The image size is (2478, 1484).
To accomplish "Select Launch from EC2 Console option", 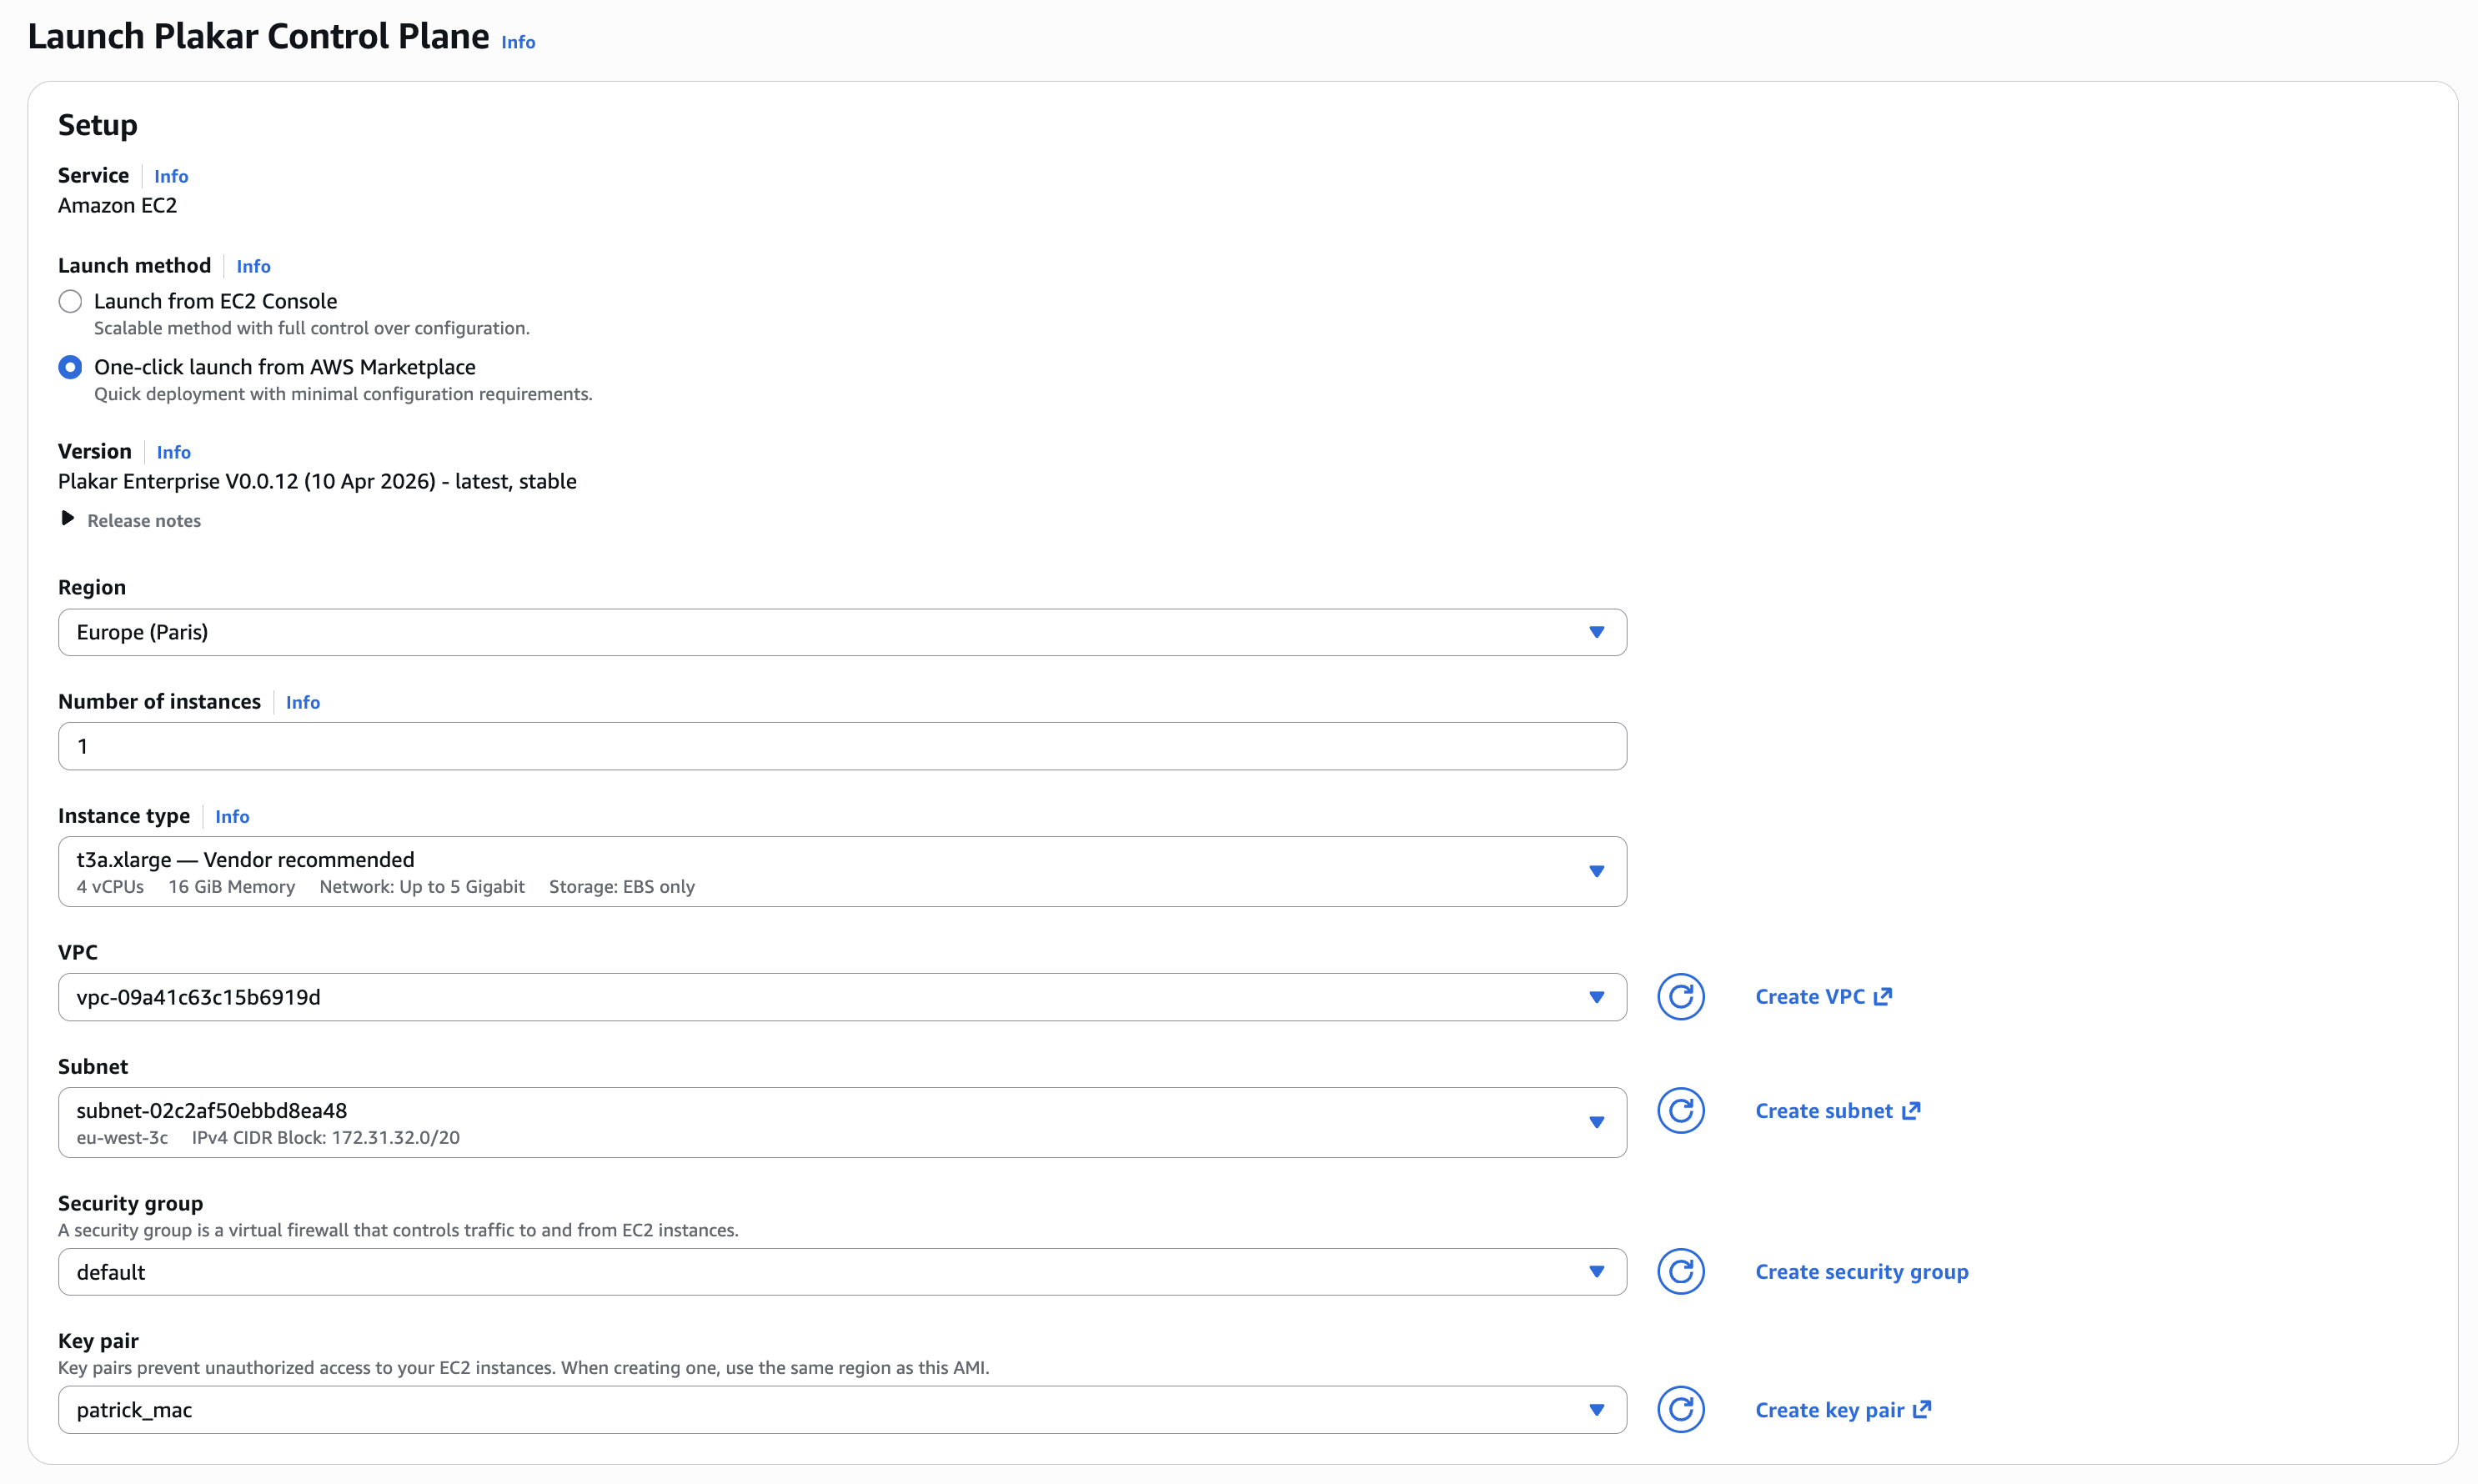I will click(x=70, y=301).
